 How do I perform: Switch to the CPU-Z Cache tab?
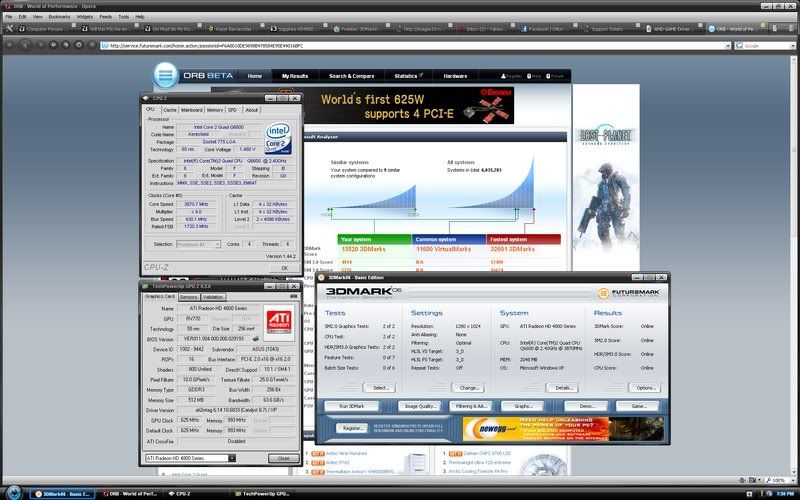click(x=170, y=110)
